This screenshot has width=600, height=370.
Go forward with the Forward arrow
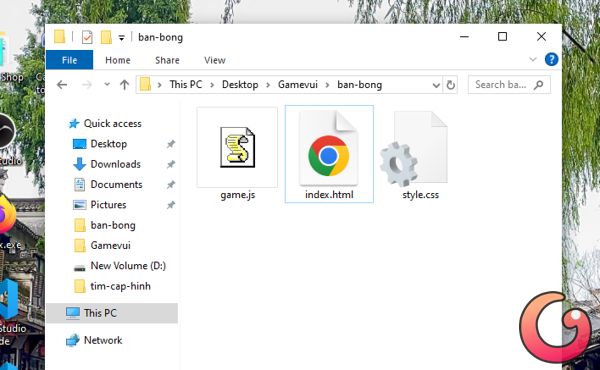pos(87,85)
